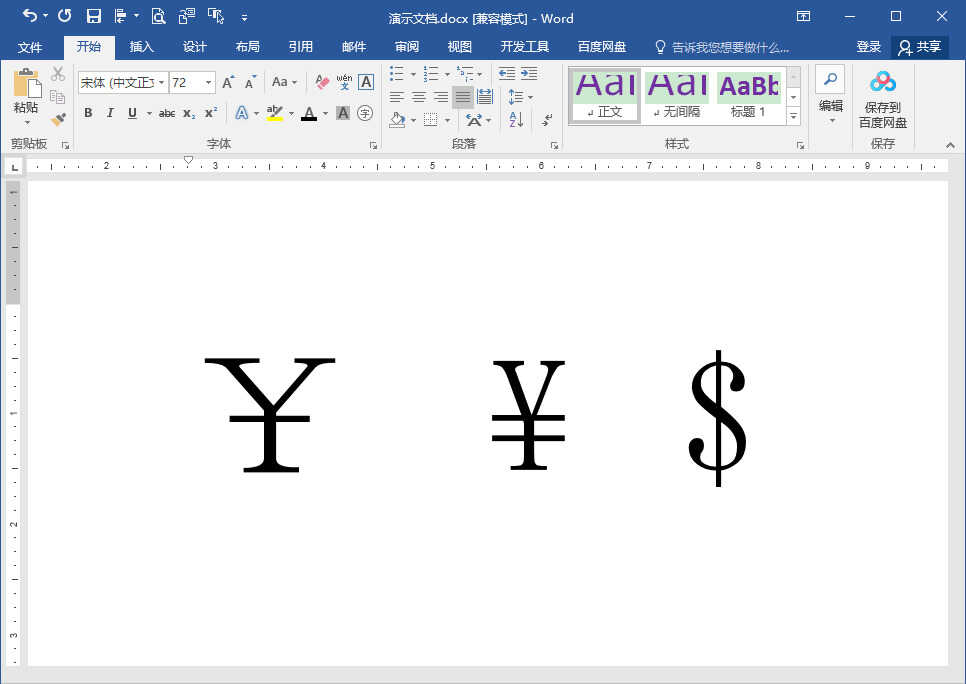Viewport: 966px width, 684px height.
Task: Open the underline style dropdown arrow
Action: pyautogui.click(x=148, y=113)
